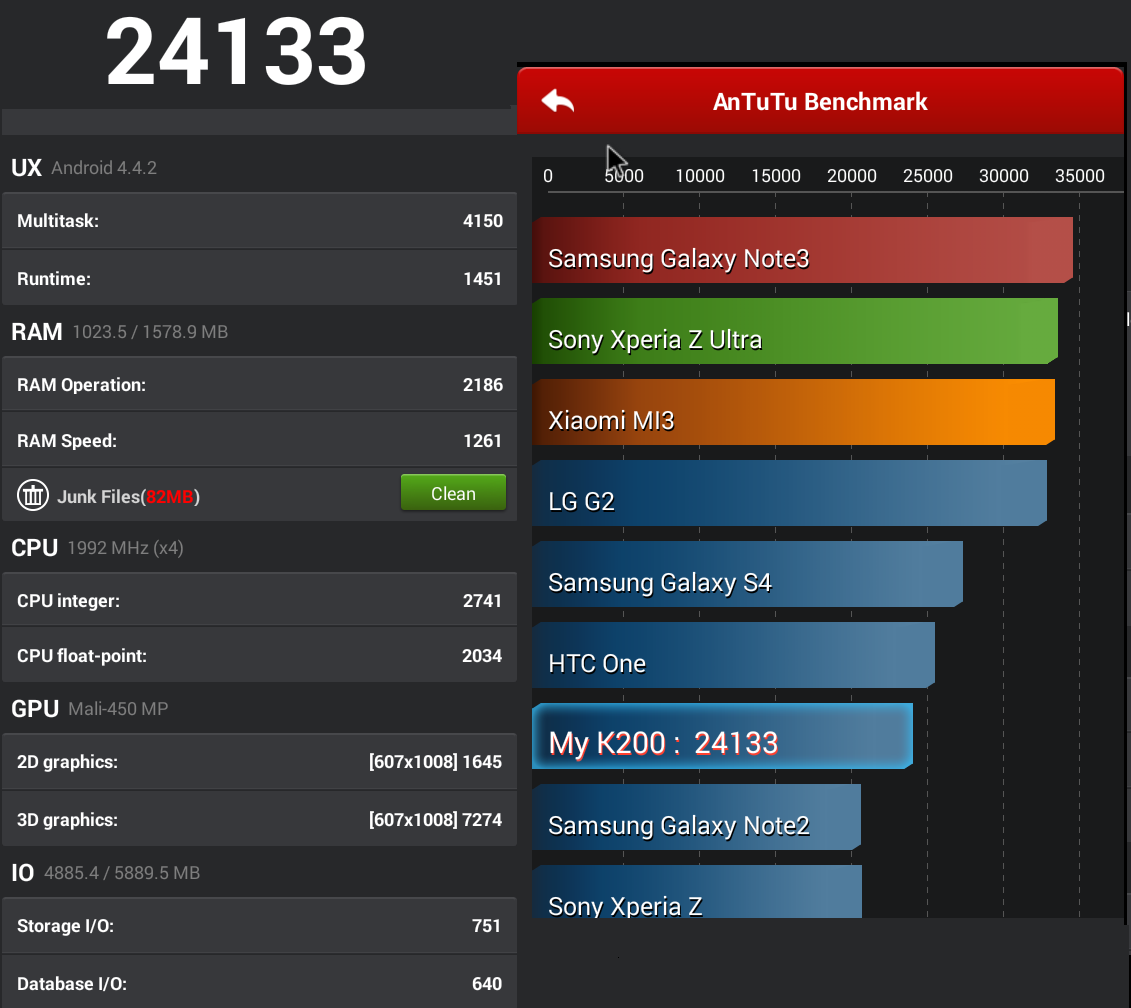Viewport: 1131px width, 1008px height.
Task: Select the Multitask score row
Action: (x=260, y=221)
